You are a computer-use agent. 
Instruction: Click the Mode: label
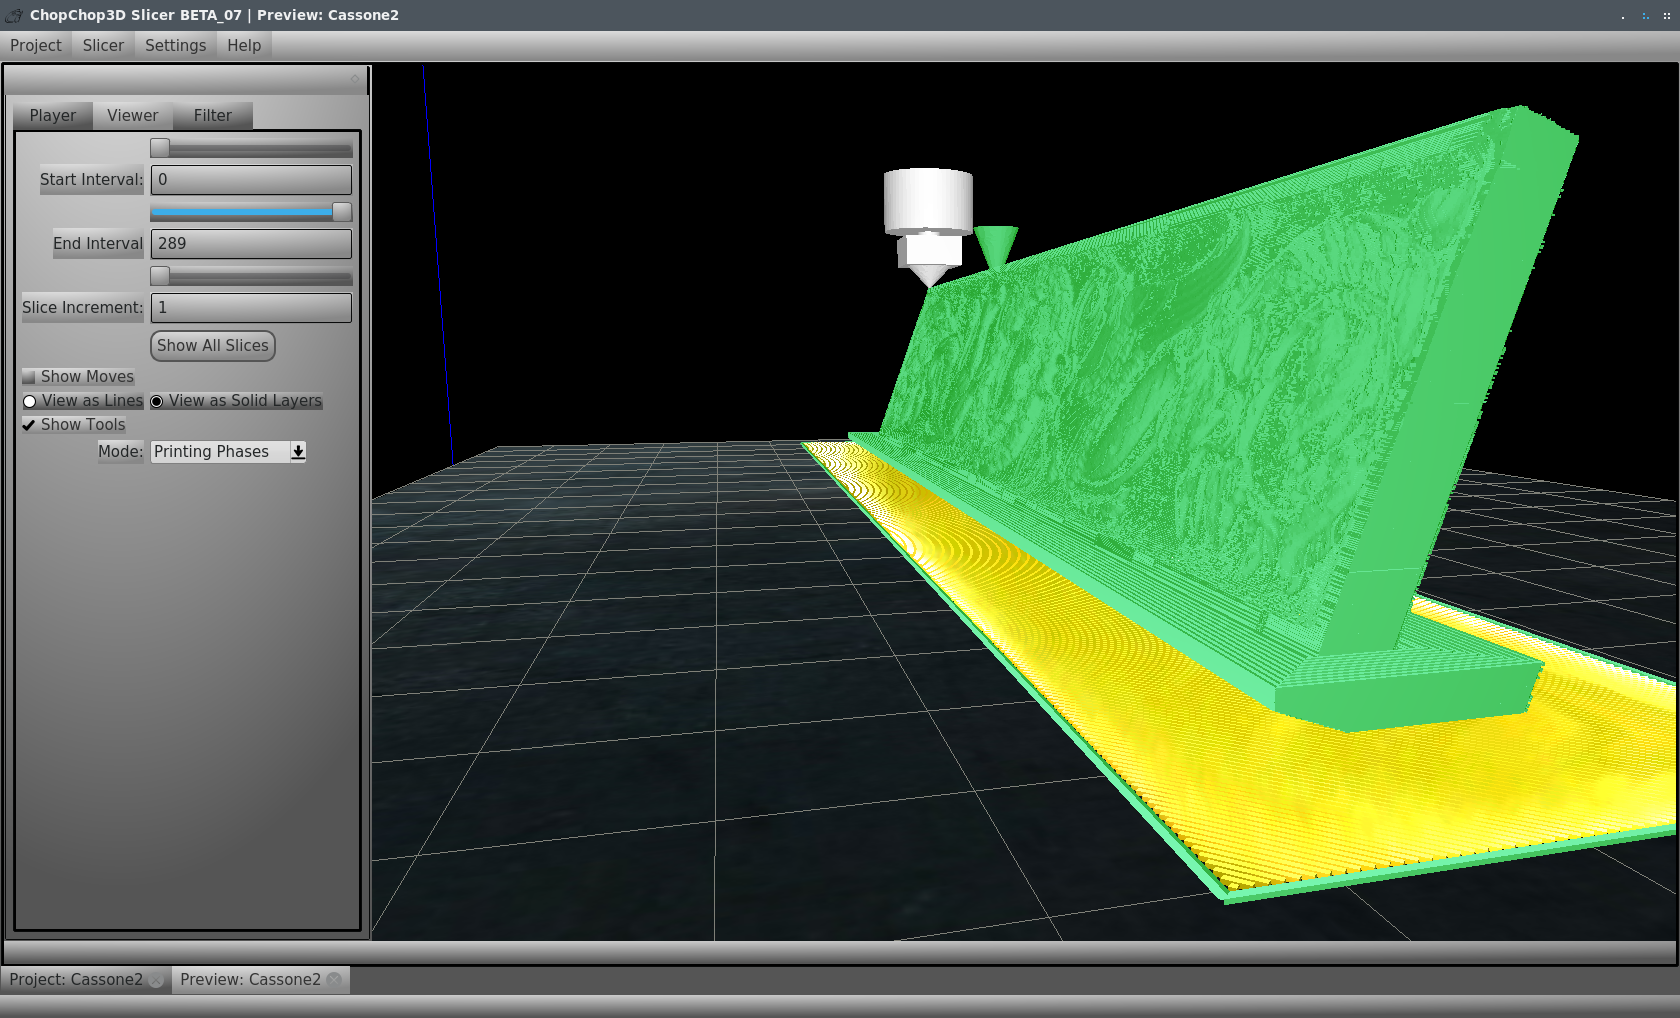121,452
